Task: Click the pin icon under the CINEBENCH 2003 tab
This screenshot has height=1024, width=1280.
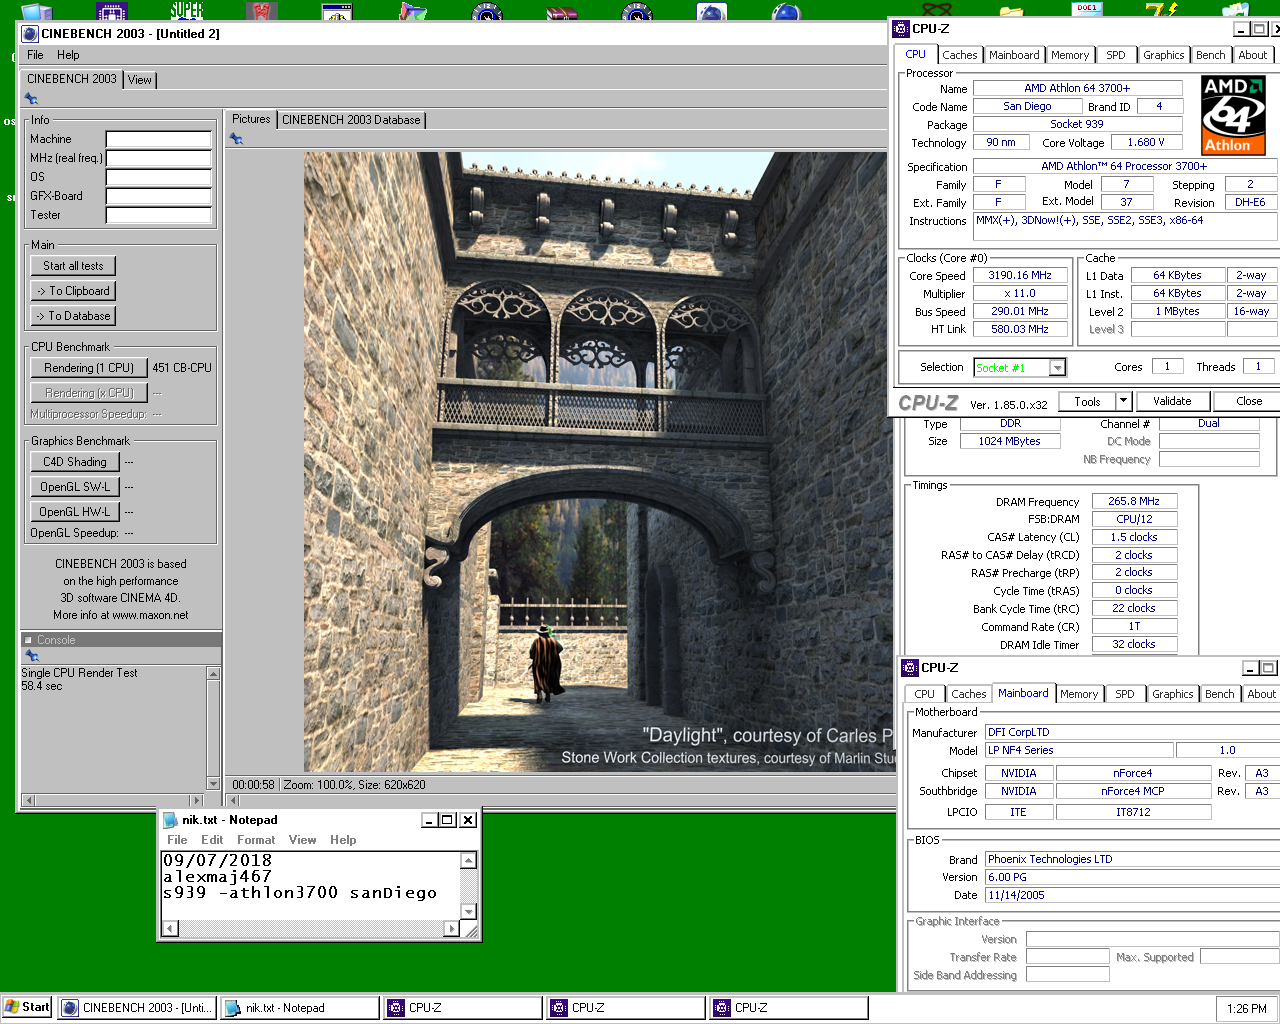Action: click(x=31, y=99)
